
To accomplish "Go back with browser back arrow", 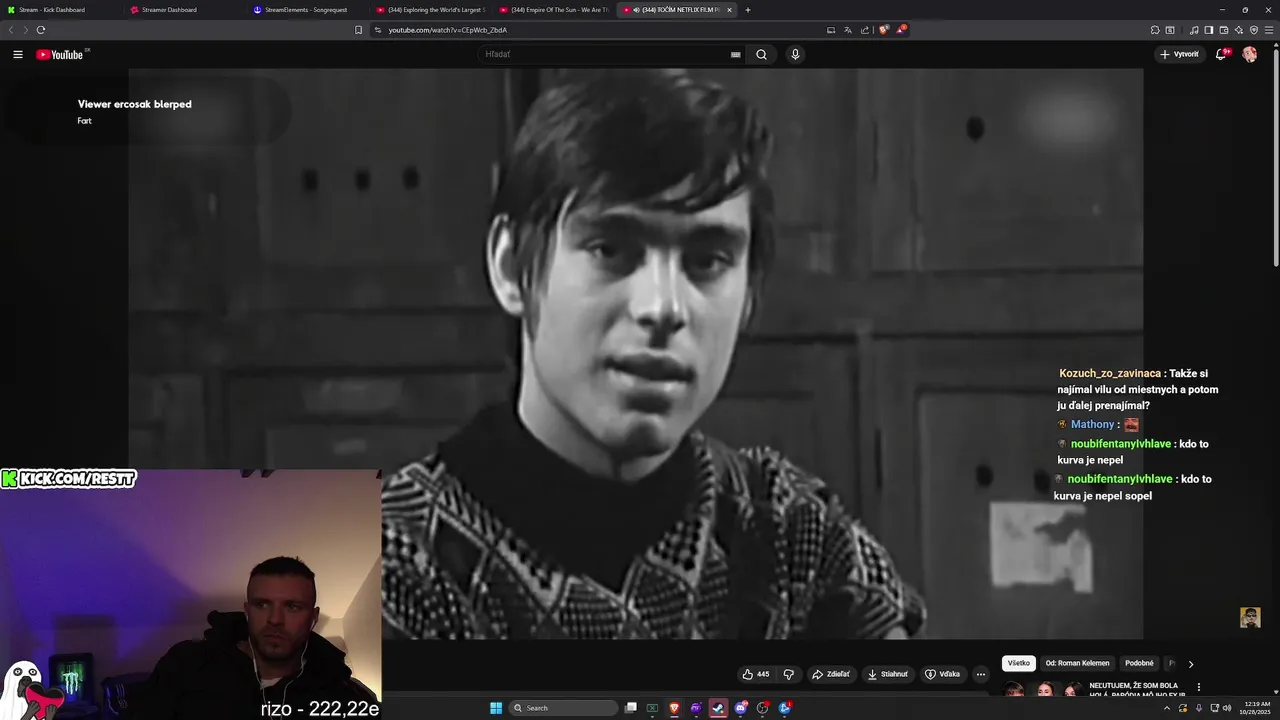I will [11, 30].
